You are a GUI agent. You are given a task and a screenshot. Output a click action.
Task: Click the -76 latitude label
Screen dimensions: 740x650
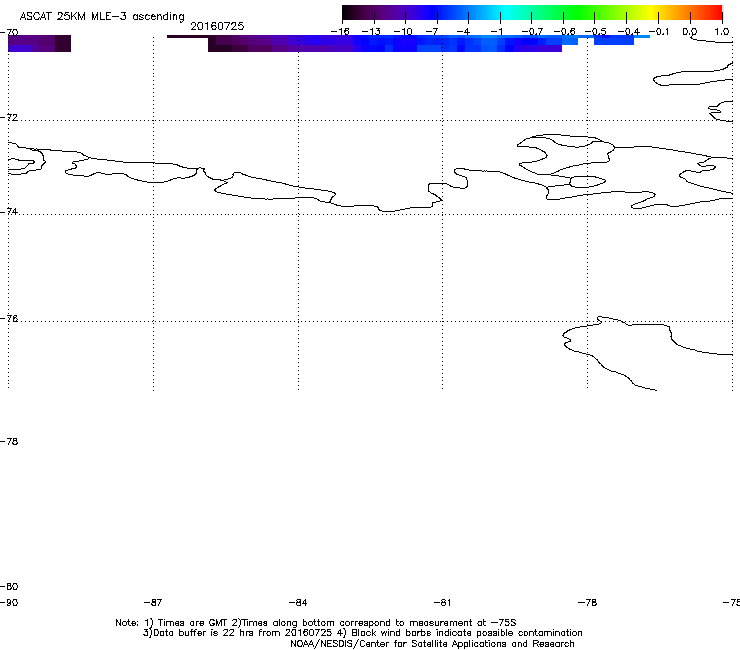pos(9,319)
